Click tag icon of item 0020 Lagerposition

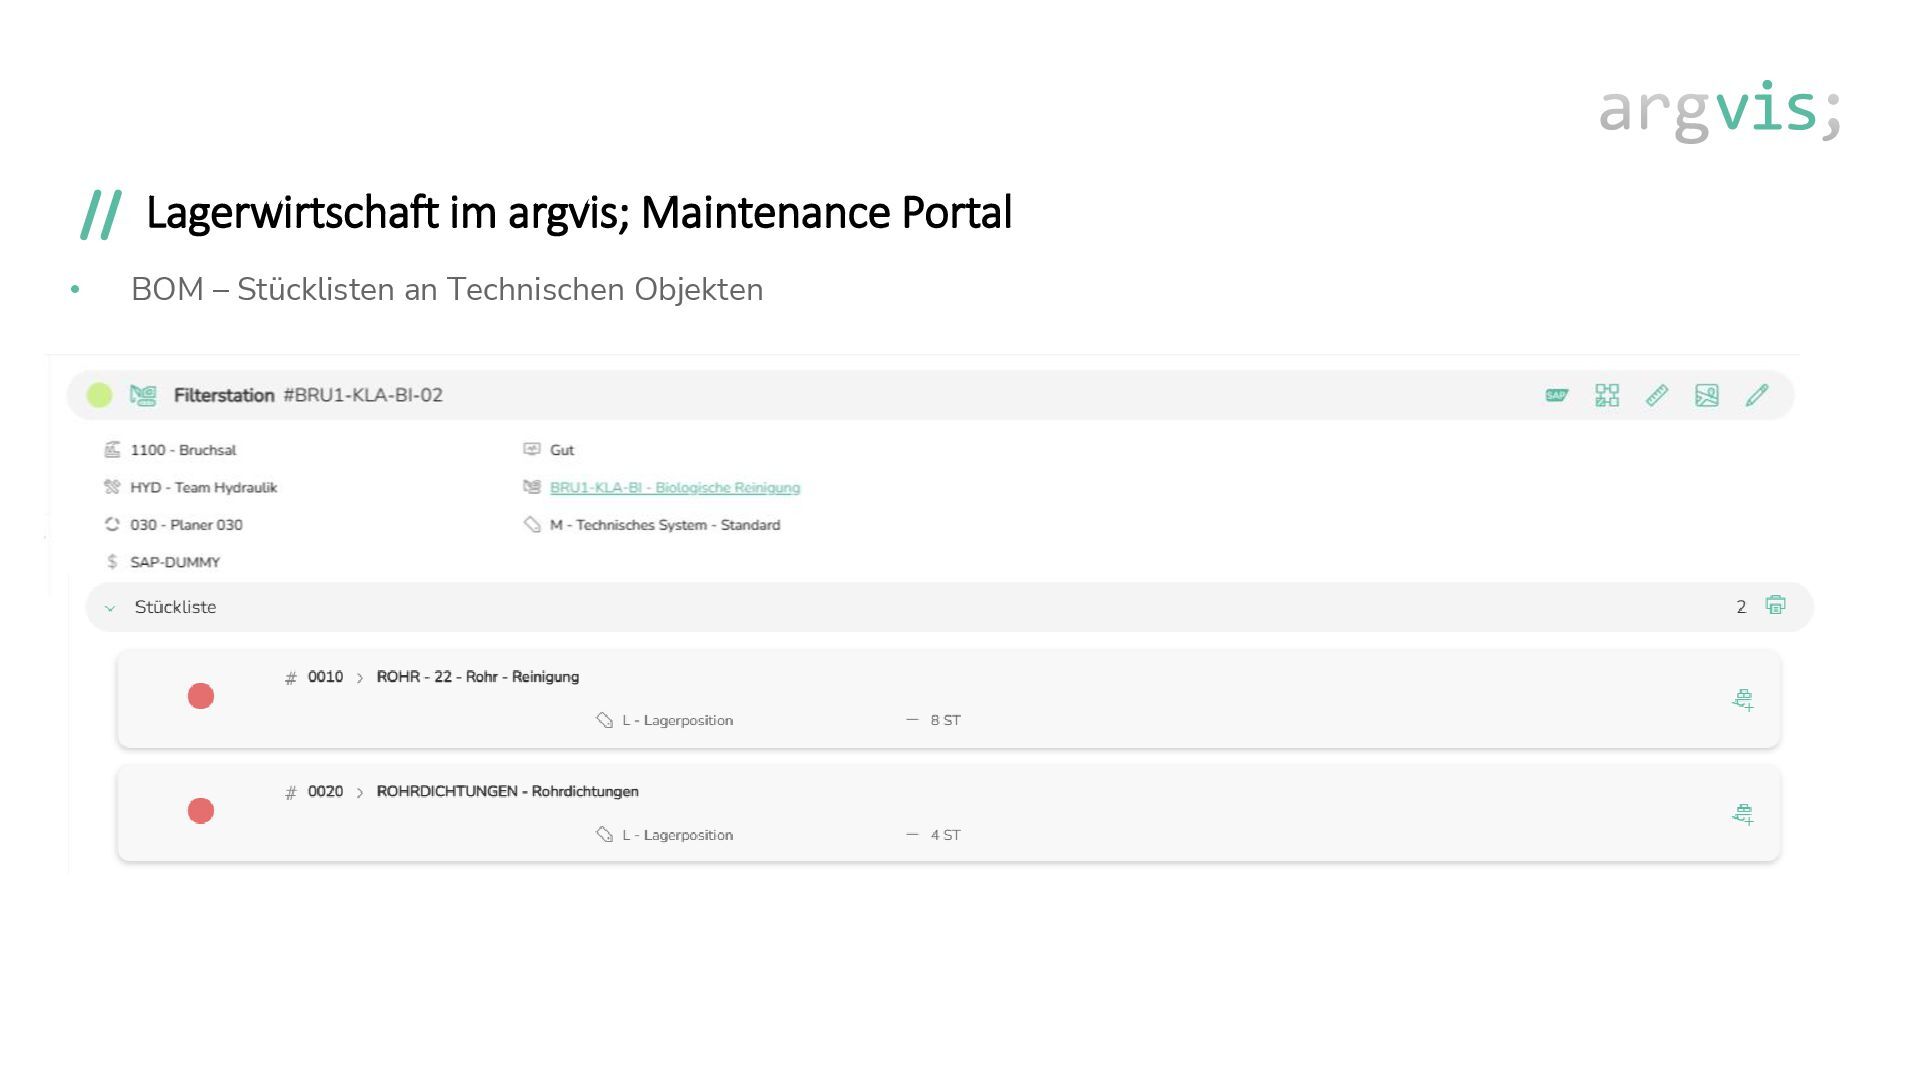point(604,834)
